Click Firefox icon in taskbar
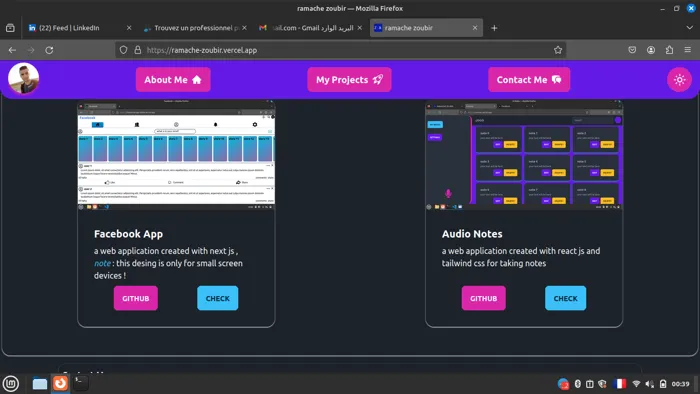 [x=60, y=383]
